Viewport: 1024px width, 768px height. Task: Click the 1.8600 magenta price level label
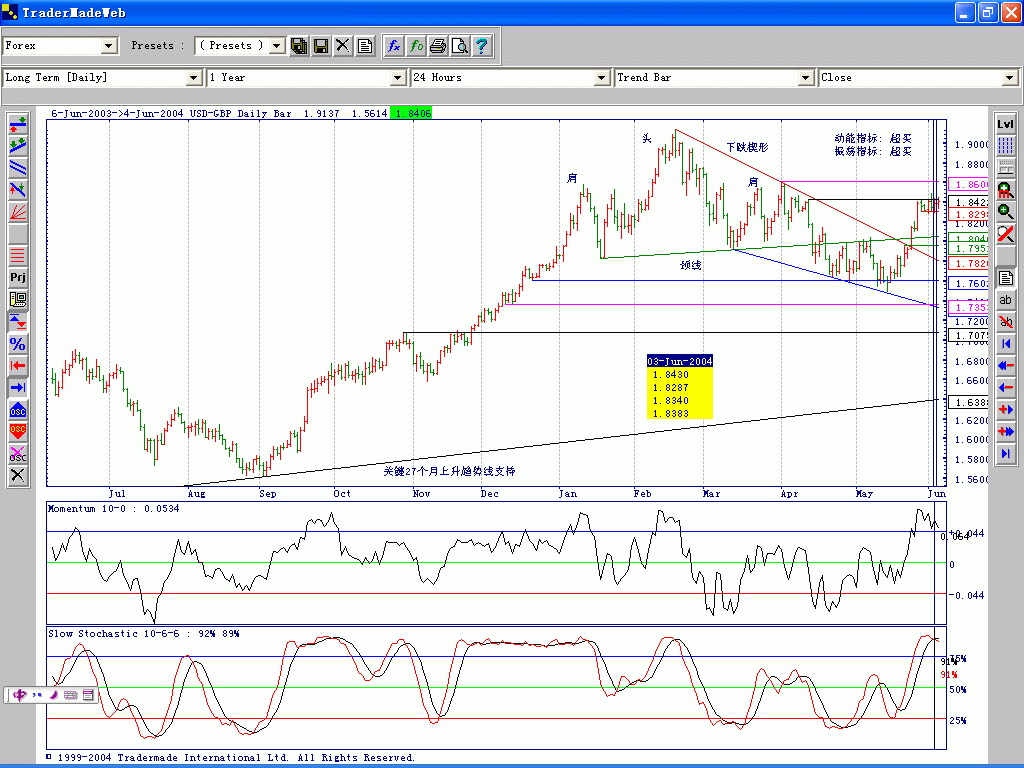(969, 185)
